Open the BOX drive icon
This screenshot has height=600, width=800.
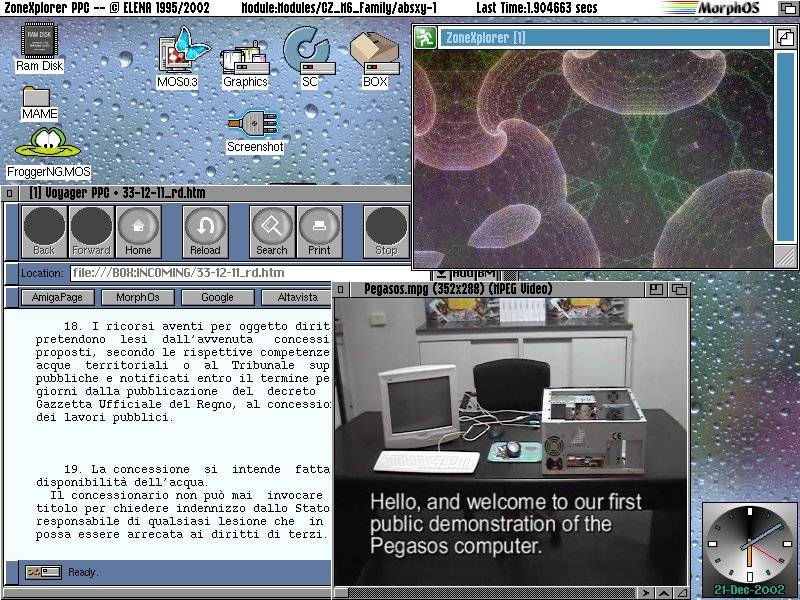375,50
